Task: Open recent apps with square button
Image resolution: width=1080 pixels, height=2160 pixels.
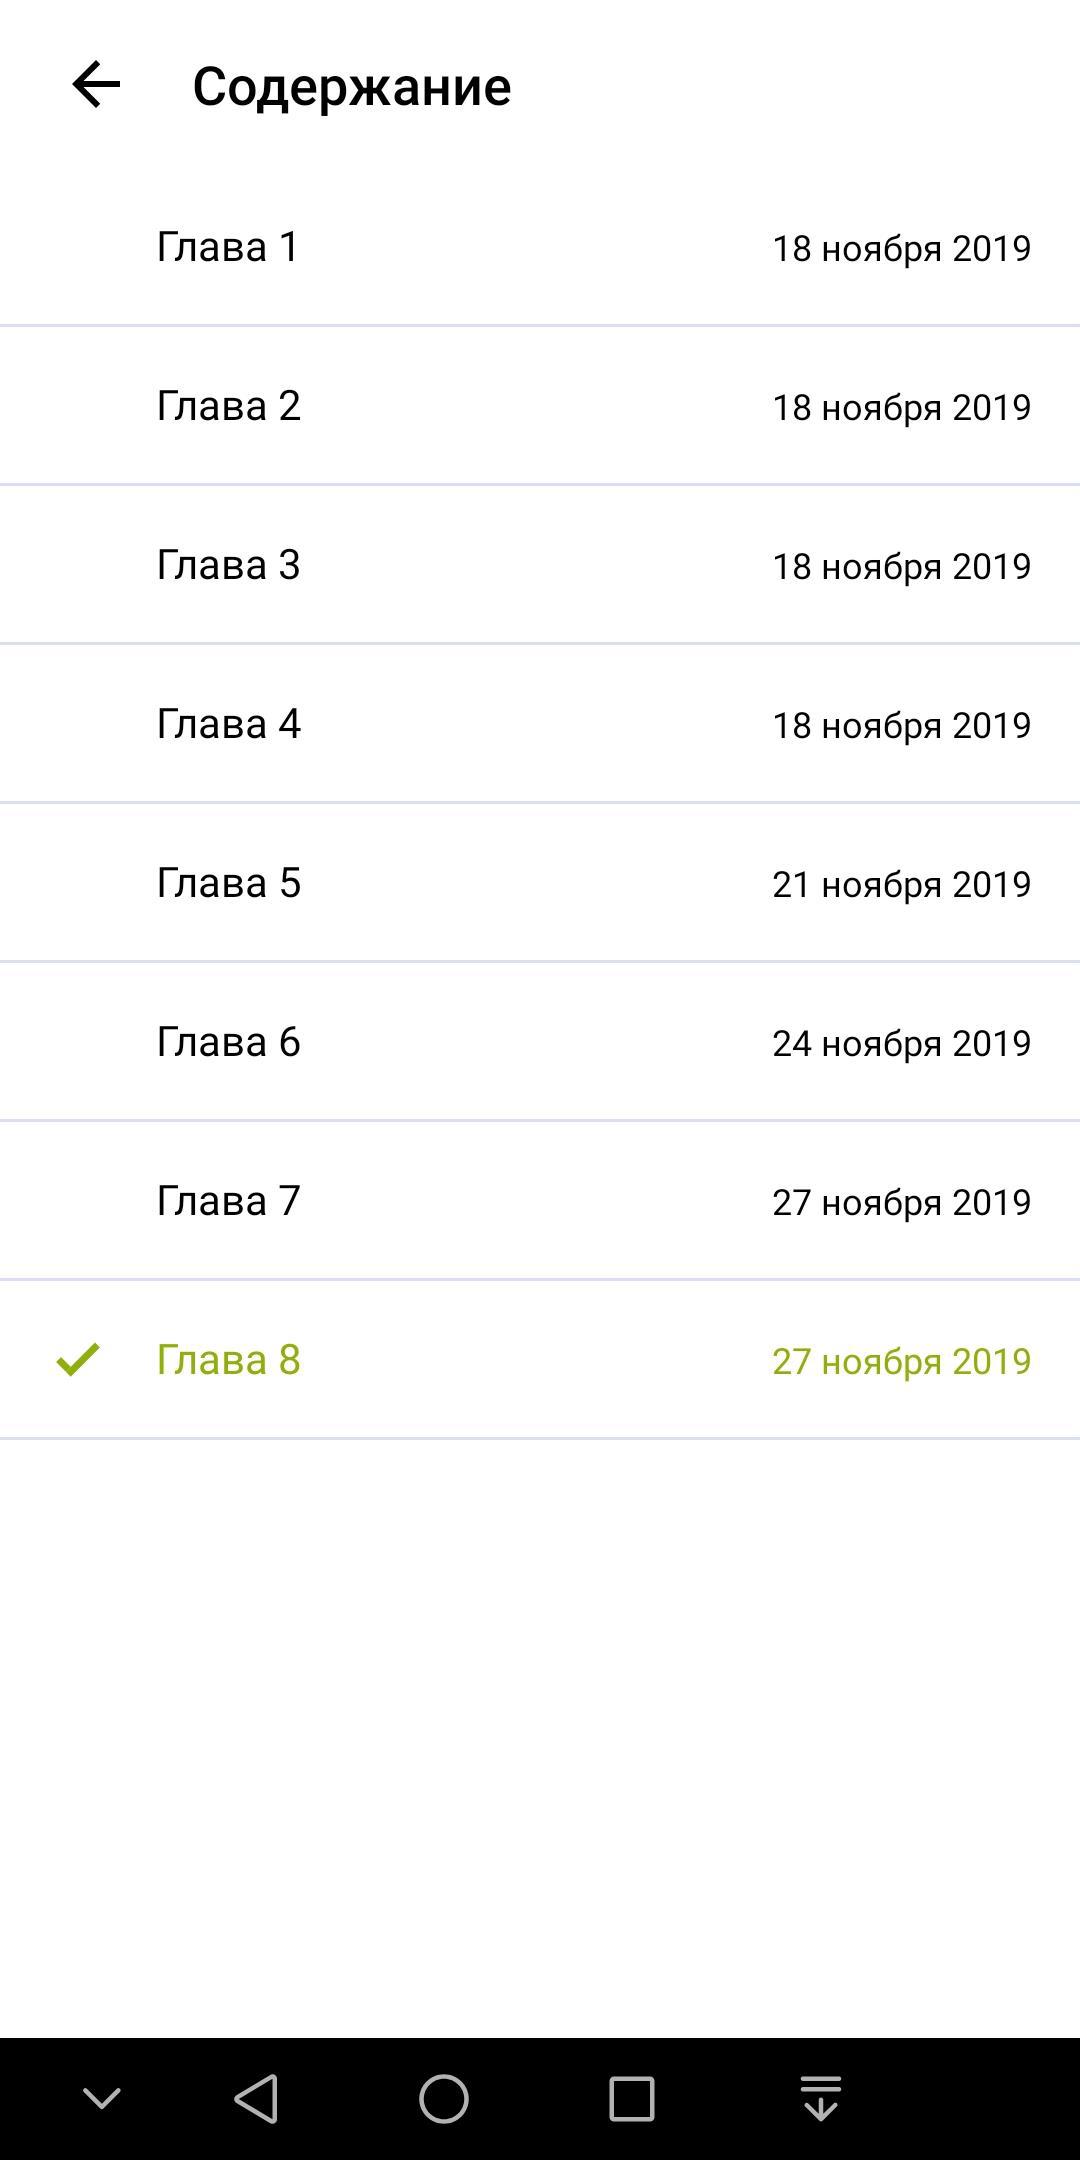Action: click(631, 2098)
